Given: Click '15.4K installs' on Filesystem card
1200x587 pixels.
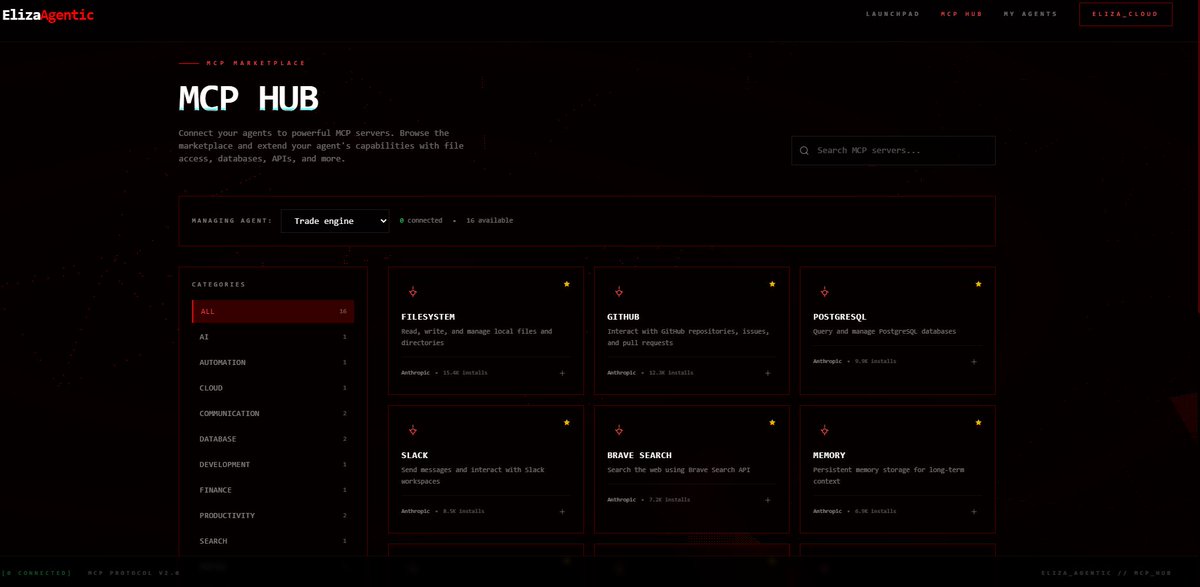Looking at the screenshot, I should coord(465,373).
